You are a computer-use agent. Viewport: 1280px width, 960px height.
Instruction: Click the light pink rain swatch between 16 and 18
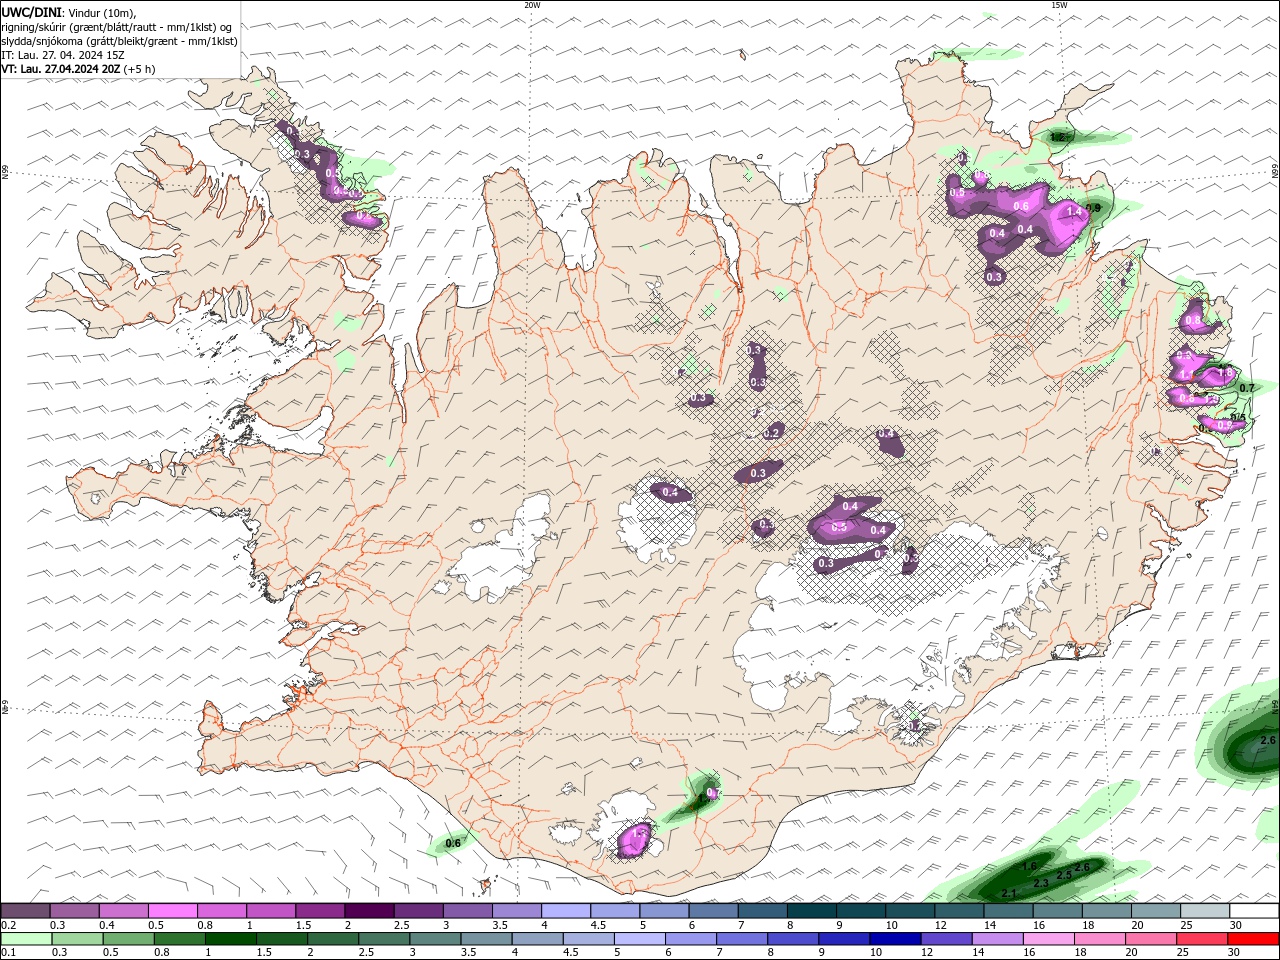point(1048,939)
